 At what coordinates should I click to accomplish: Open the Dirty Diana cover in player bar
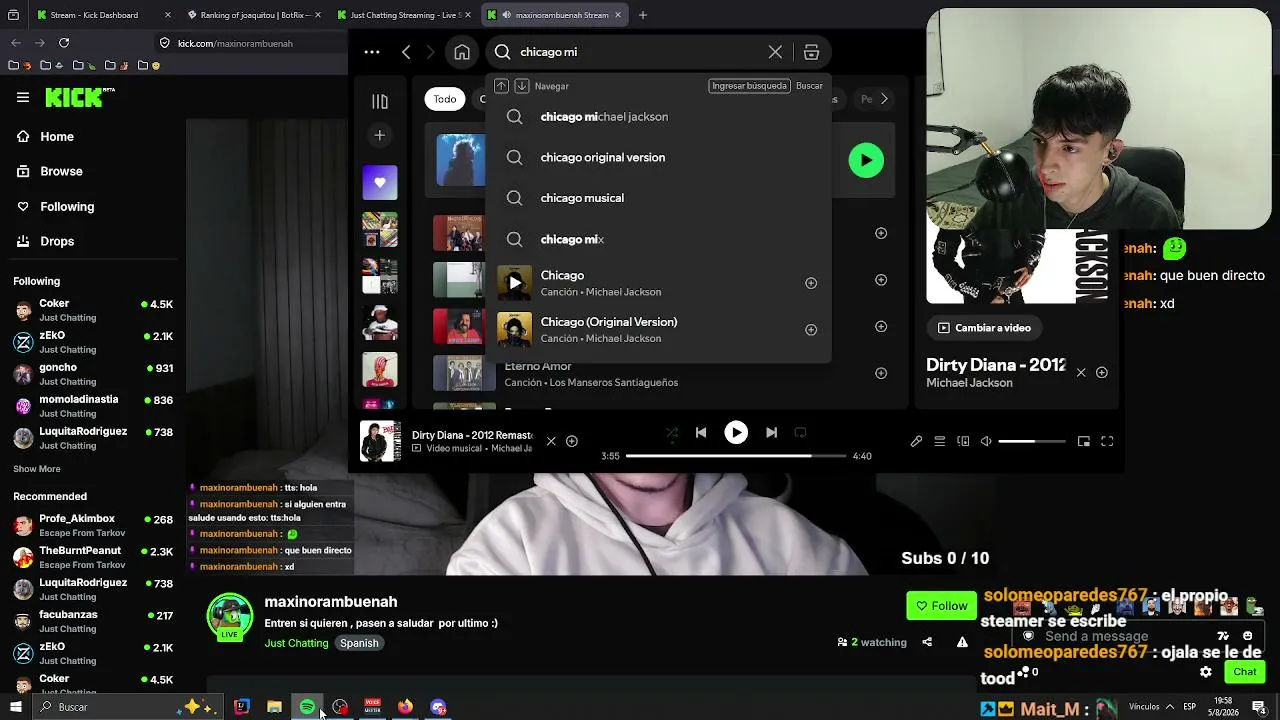pyautogui.click(x=380, y=441)
